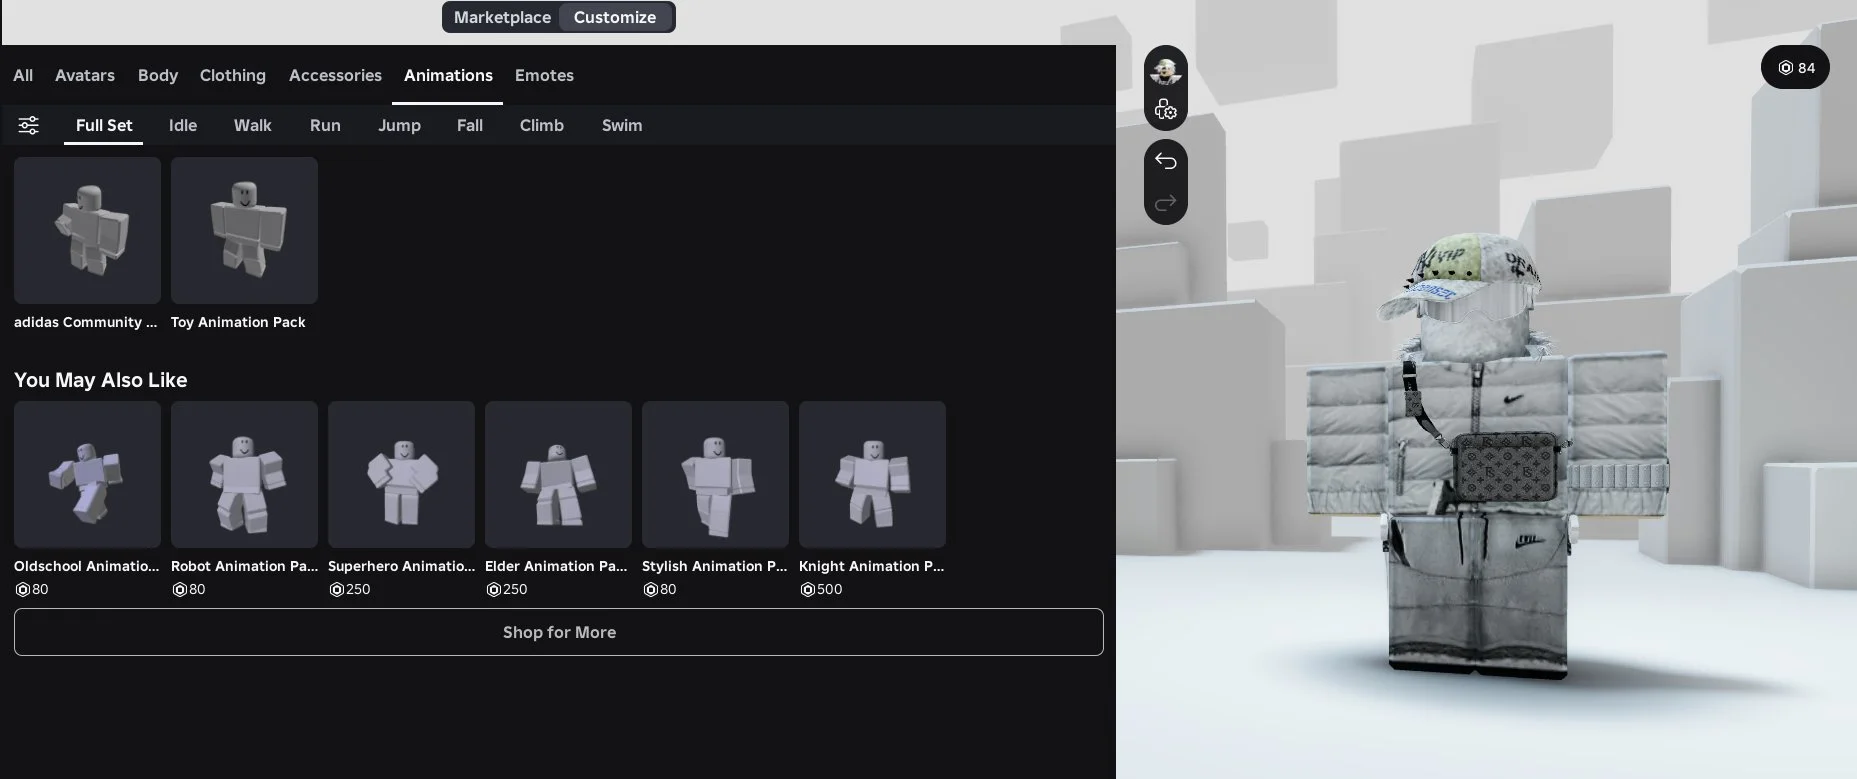Go to the Clothing tab
Viewport: 1857px width, 779px height.
click(232, 75)
